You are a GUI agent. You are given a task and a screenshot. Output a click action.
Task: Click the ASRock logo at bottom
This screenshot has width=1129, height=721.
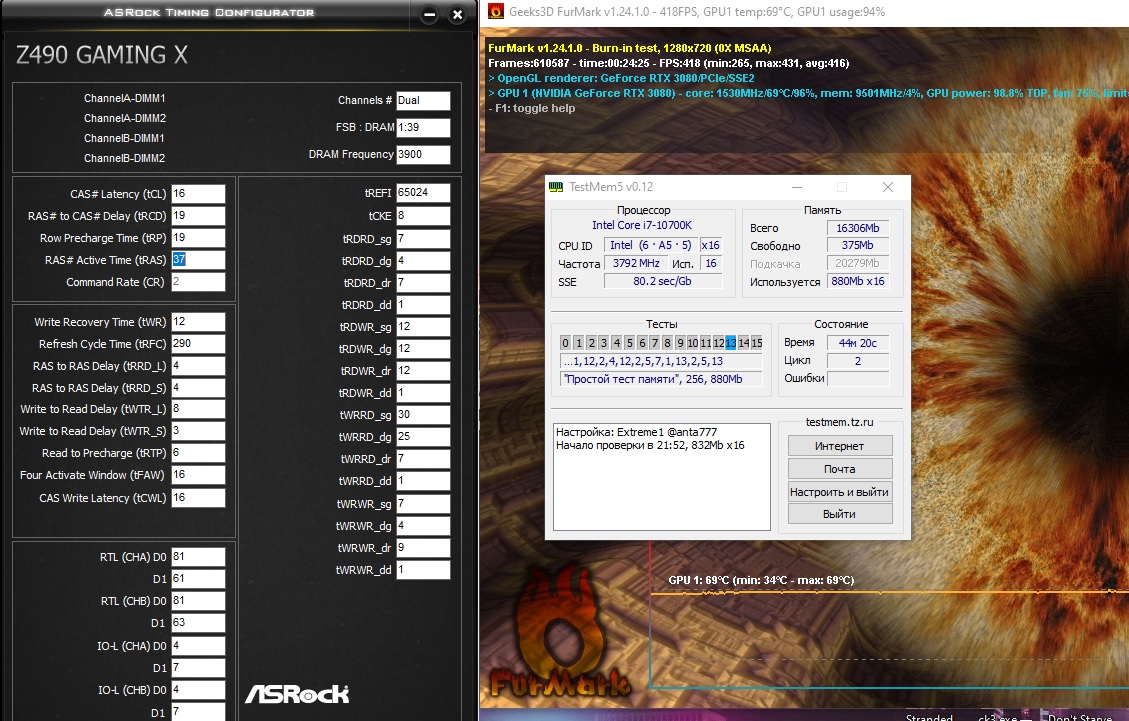[x=297, y=694]
